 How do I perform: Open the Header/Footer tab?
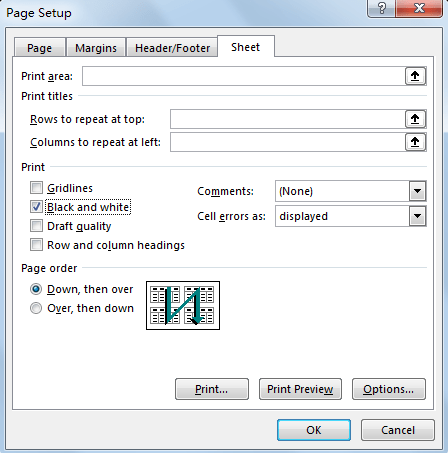pos(172,48)
